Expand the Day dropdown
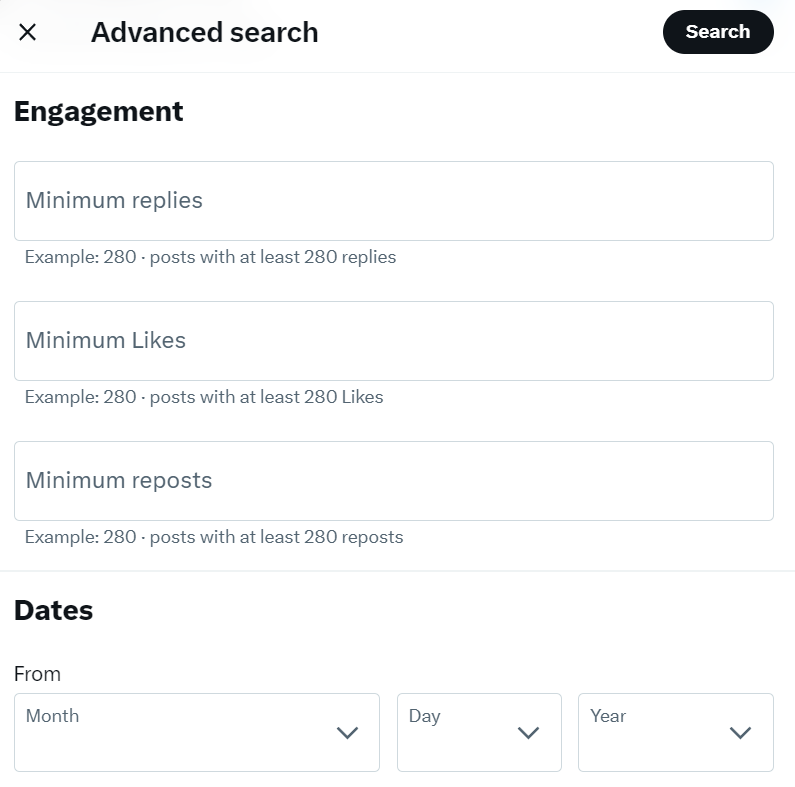The image size is (795, 787). (x=479, y=732)
